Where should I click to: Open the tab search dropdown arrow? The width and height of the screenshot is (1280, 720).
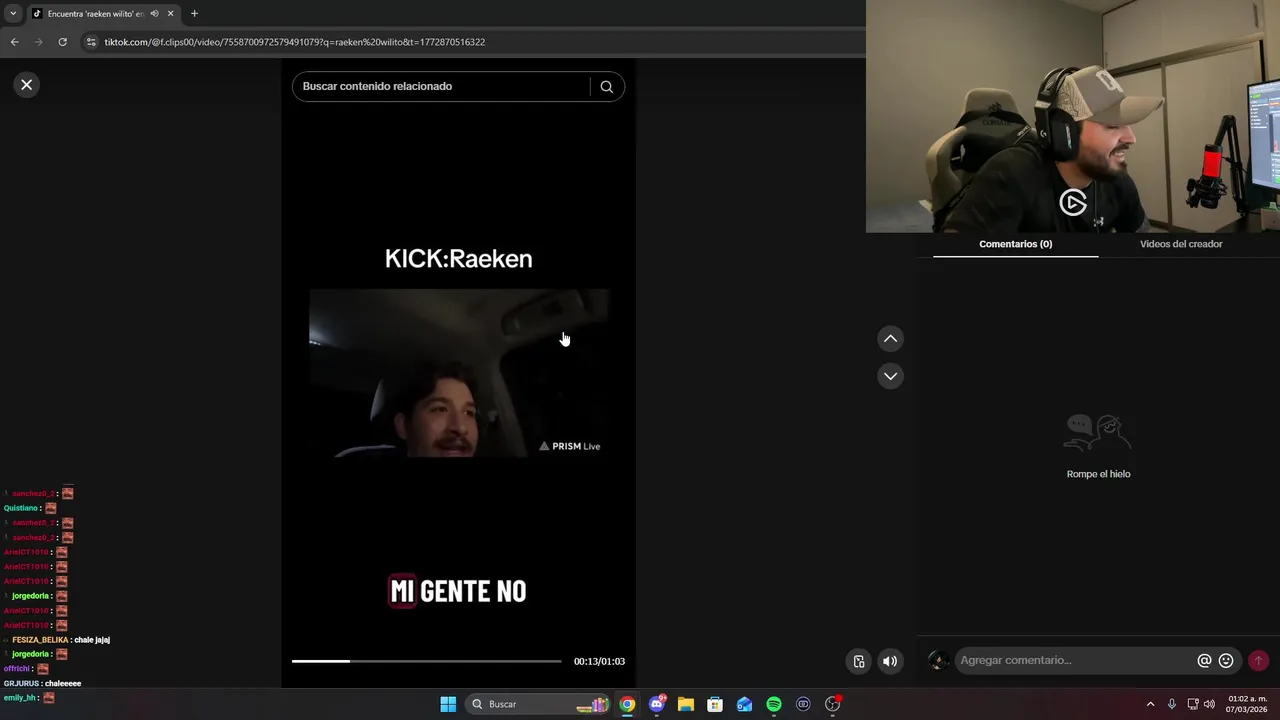(12, 14)
